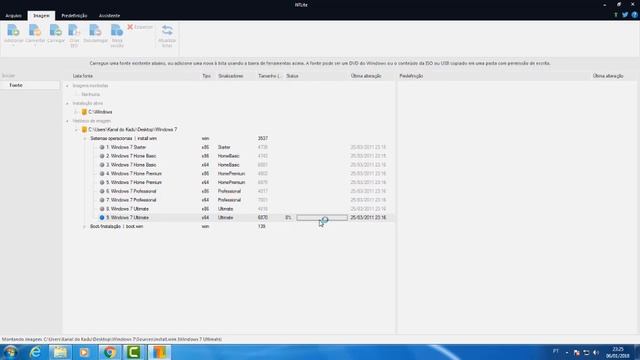The image size is (640, 360).
Task: Click the volume icon in system tray
Action: pyautogui.click(x=596, y=352)
